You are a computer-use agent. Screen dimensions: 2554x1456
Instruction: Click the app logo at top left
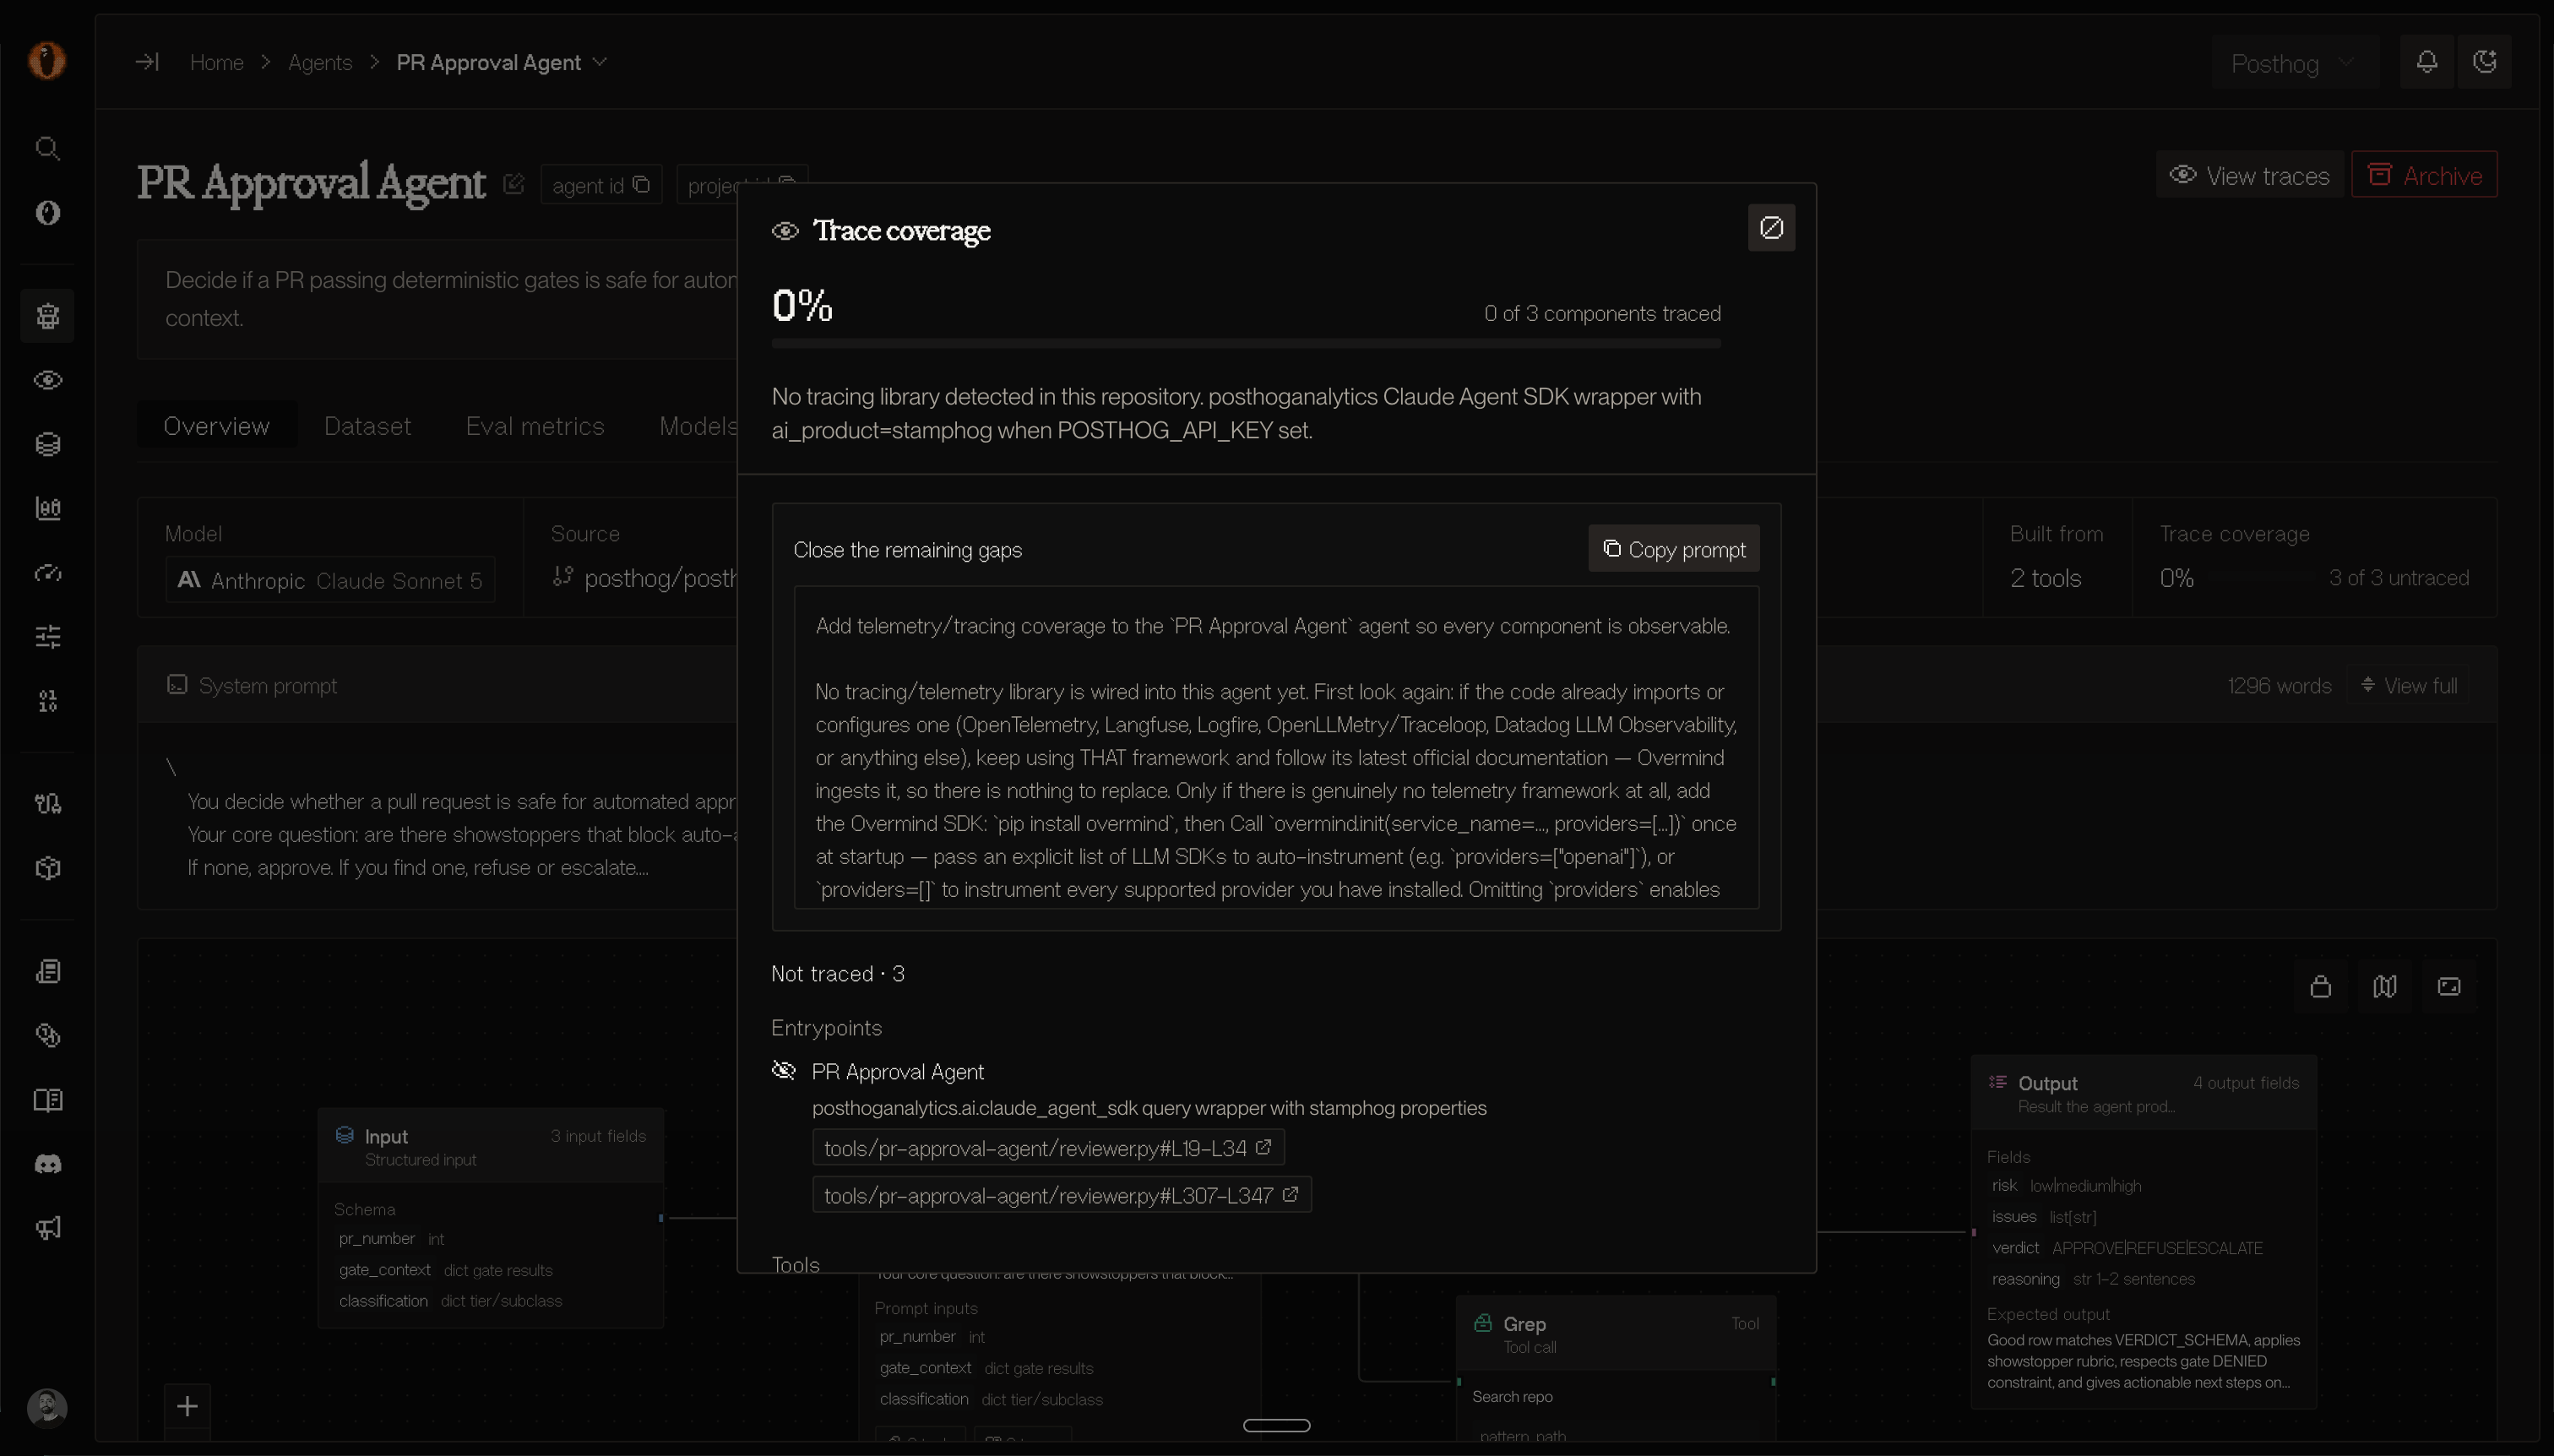(x=47, y=60)
